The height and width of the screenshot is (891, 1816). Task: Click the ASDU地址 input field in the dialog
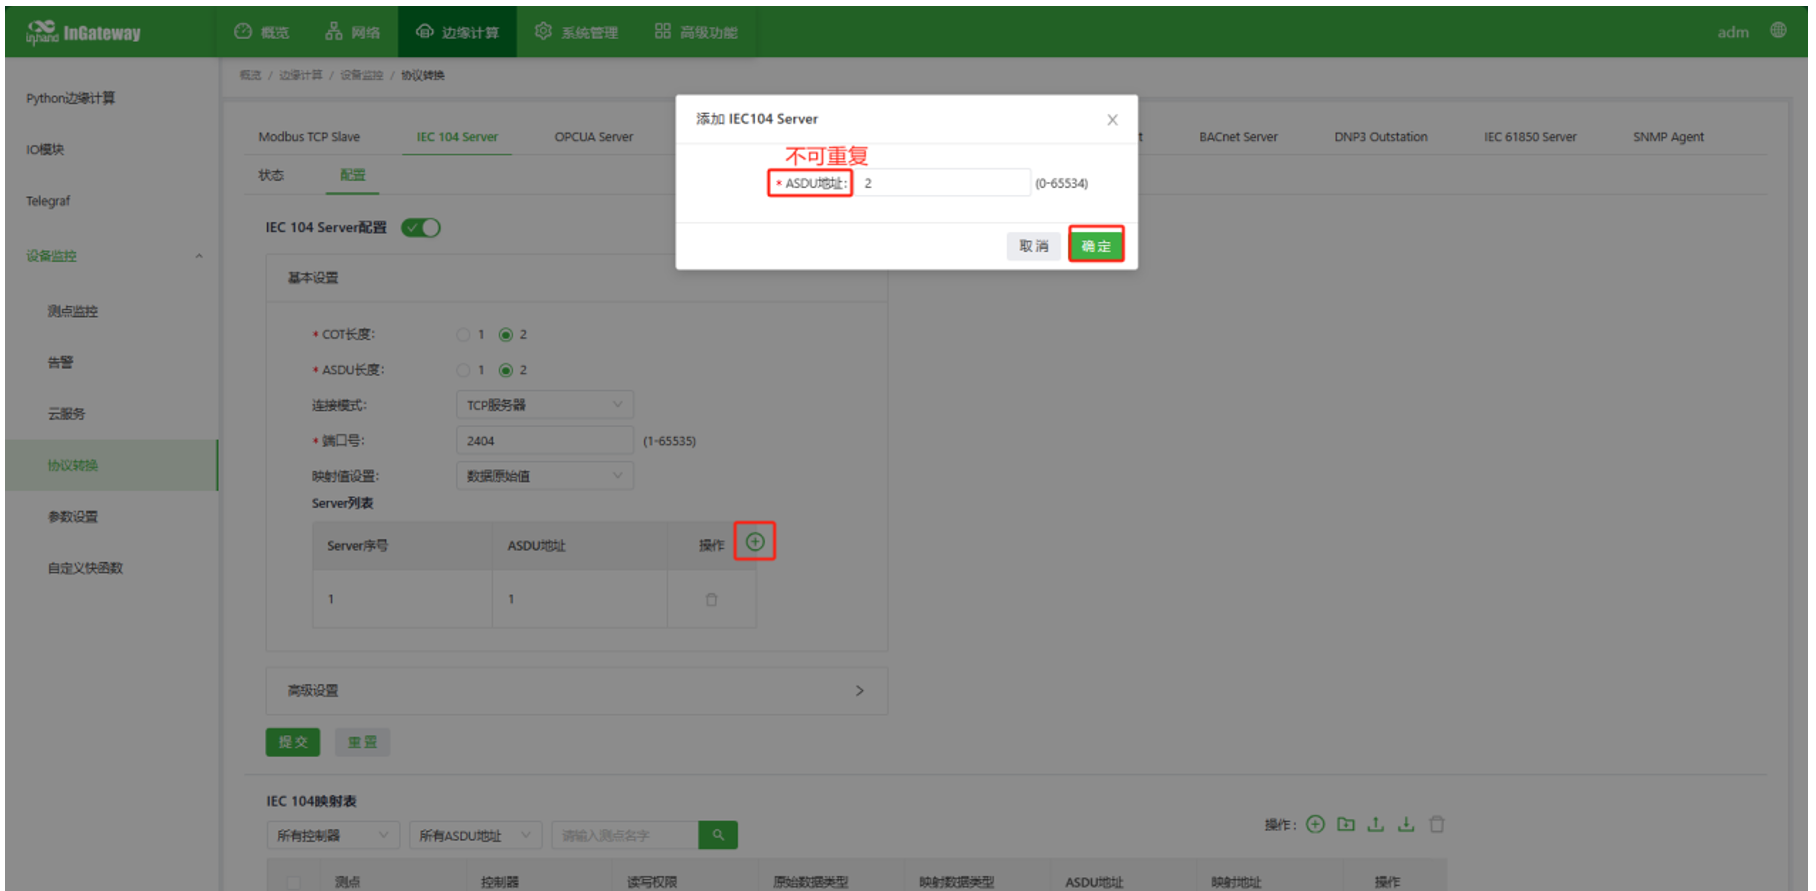[942, 183]
